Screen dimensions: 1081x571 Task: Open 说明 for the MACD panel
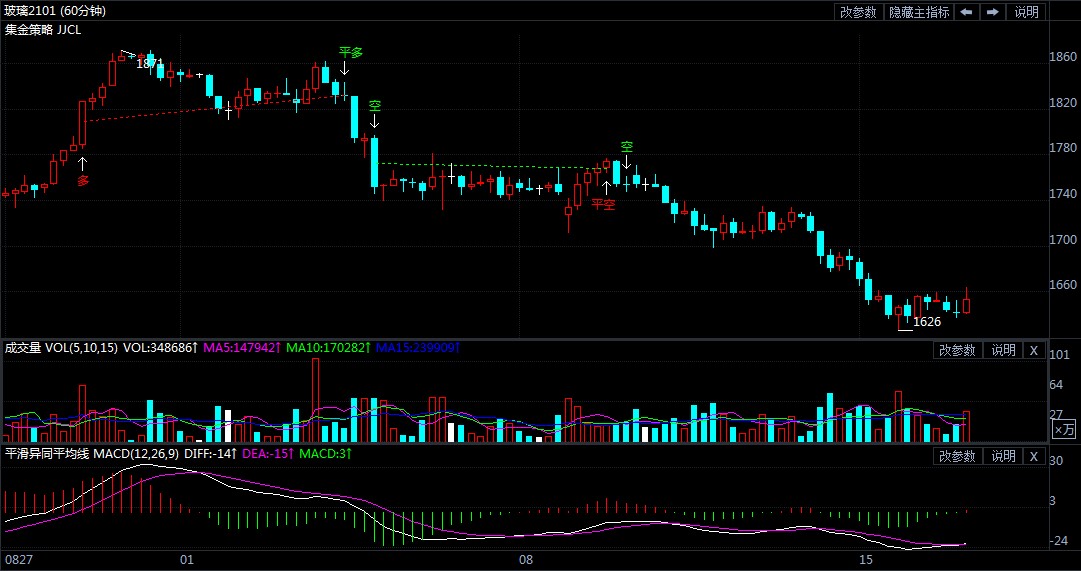pos(1003,456)
